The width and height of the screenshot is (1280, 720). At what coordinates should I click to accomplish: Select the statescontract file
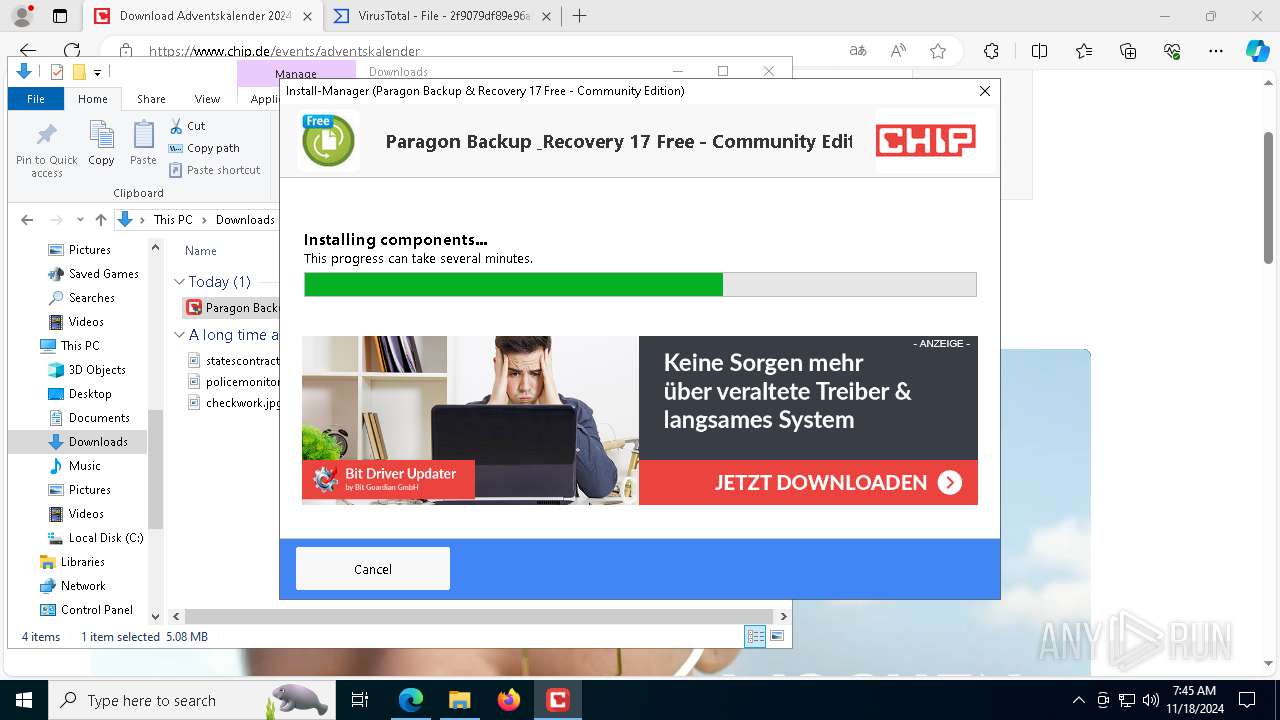pos(234,360)
